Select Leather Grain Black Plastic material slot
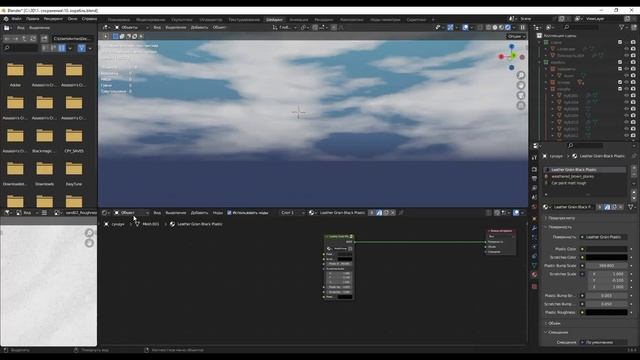Viewport: 640px width, 360px height. click(584, 169)
